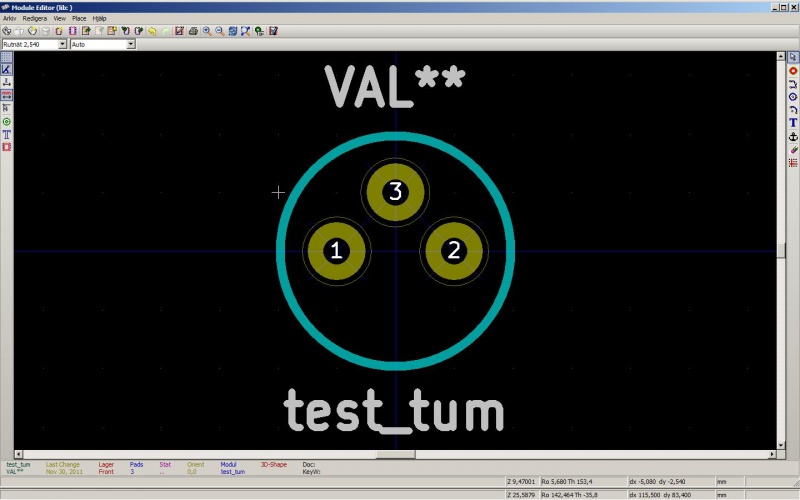Open the Place menu
Viewport: 800px width, 500px height.
[x=79, y=18]
